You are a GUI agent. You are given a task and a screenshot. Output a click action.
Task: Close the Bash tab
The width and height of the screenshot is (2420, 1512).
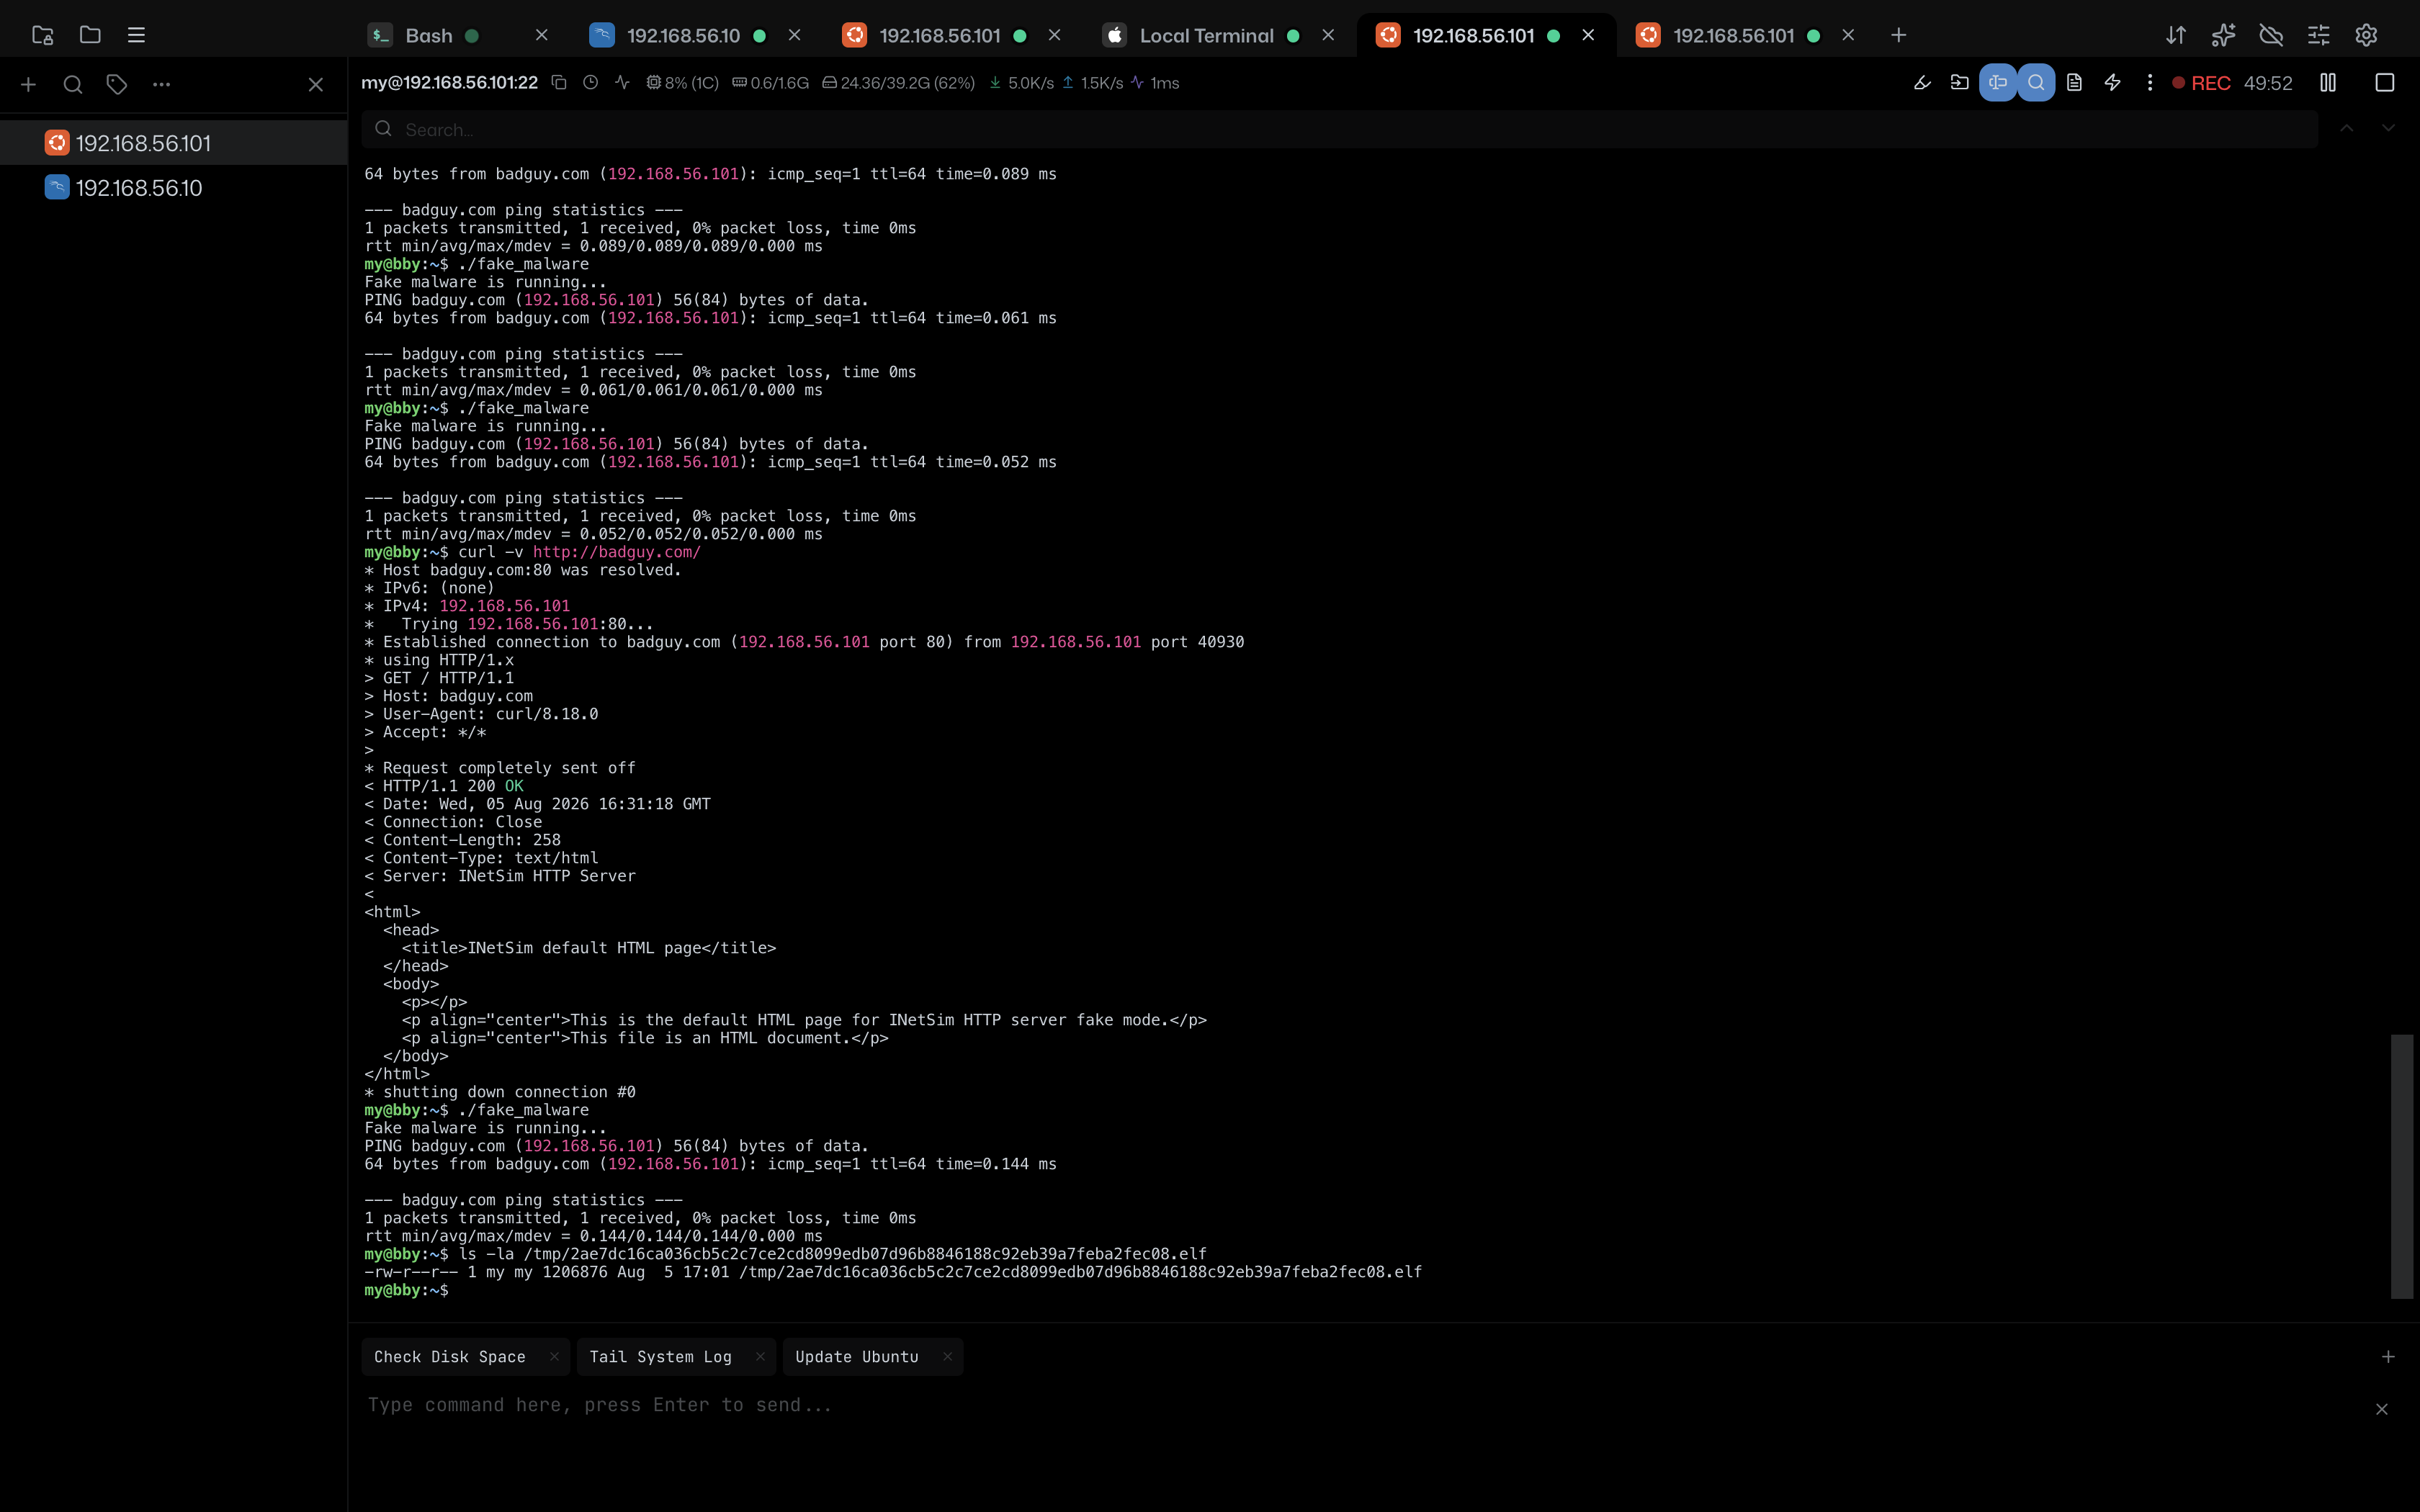tap(541, 35)
